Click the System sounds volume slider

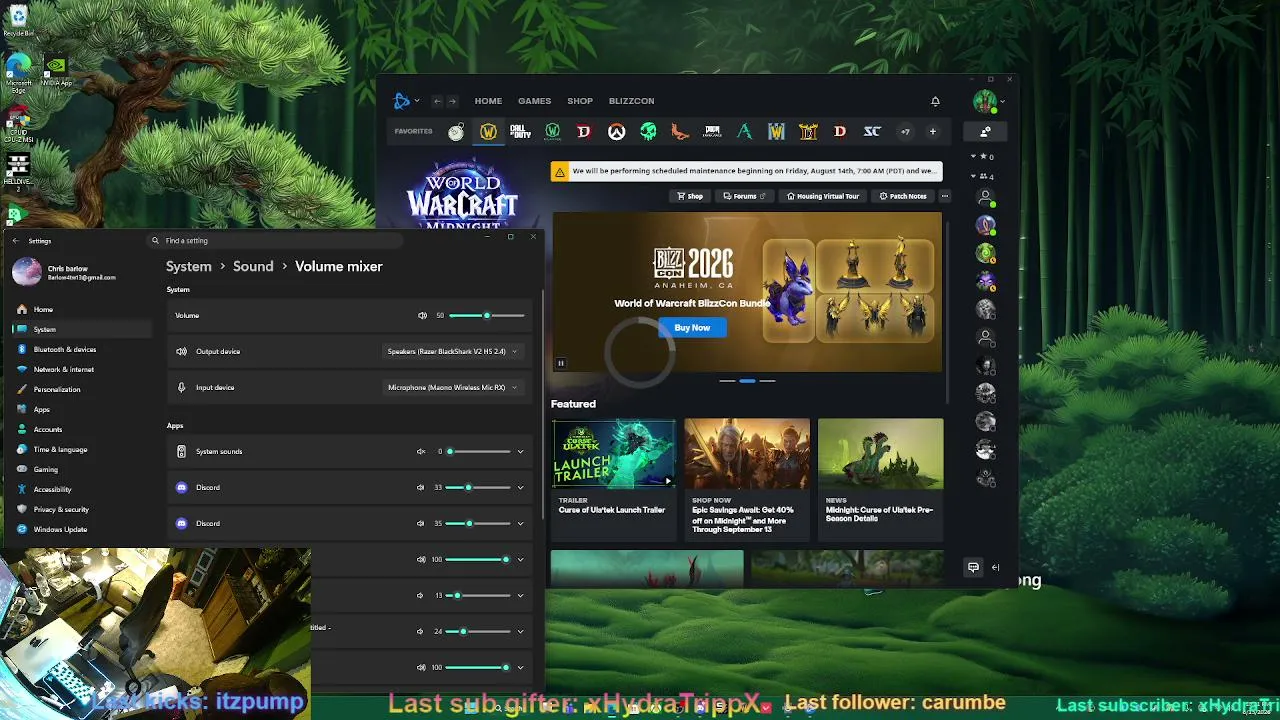click(x=480, y=452)
